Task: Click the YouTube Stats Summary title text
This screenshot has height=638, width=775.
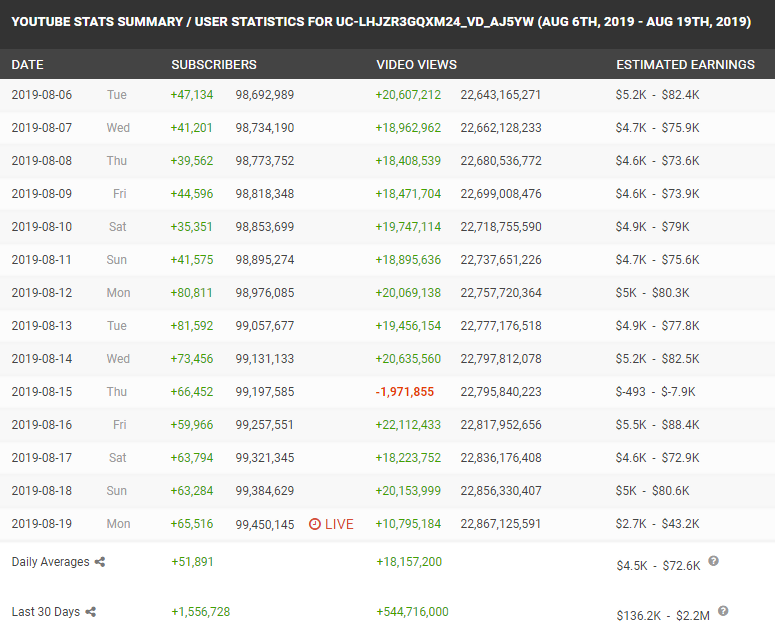Action: (x=381, y=22)
